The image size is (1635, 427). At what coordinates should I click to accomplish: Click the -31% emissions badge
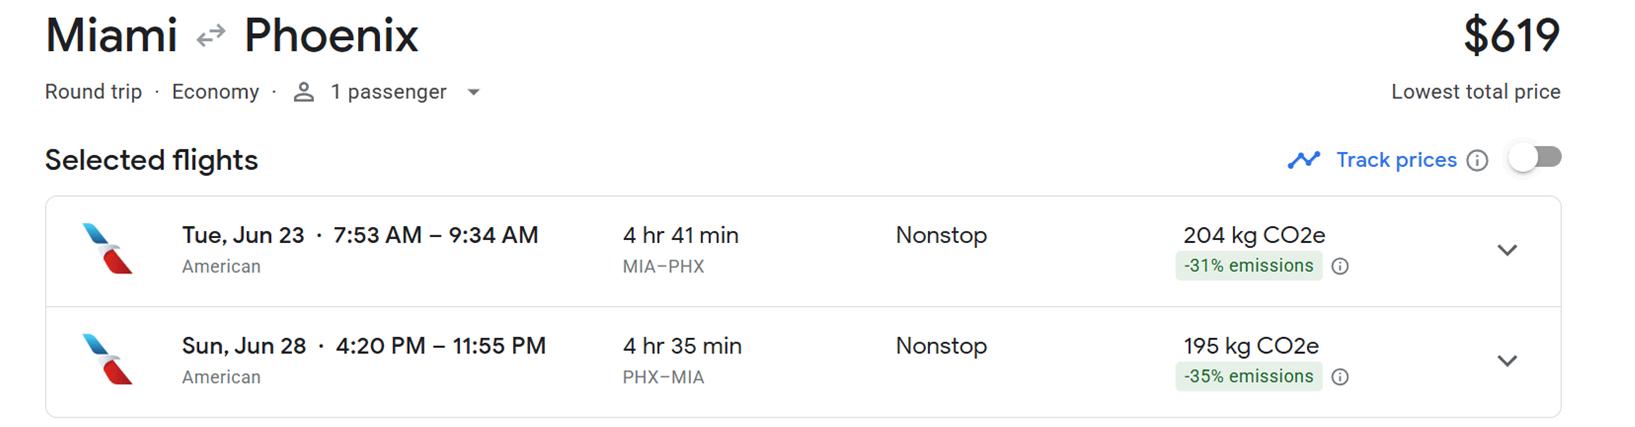point(1248,266)
